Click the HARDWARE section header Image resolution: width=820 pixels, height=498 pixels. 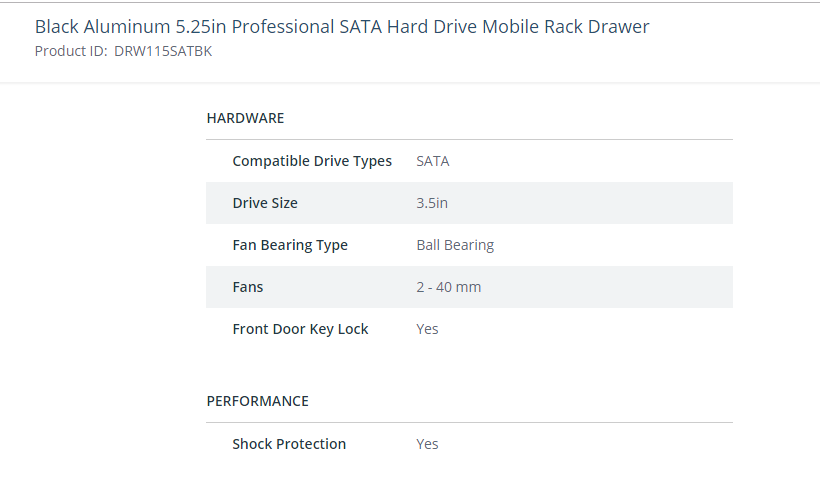pyautogui.click(x=245, y=118)
